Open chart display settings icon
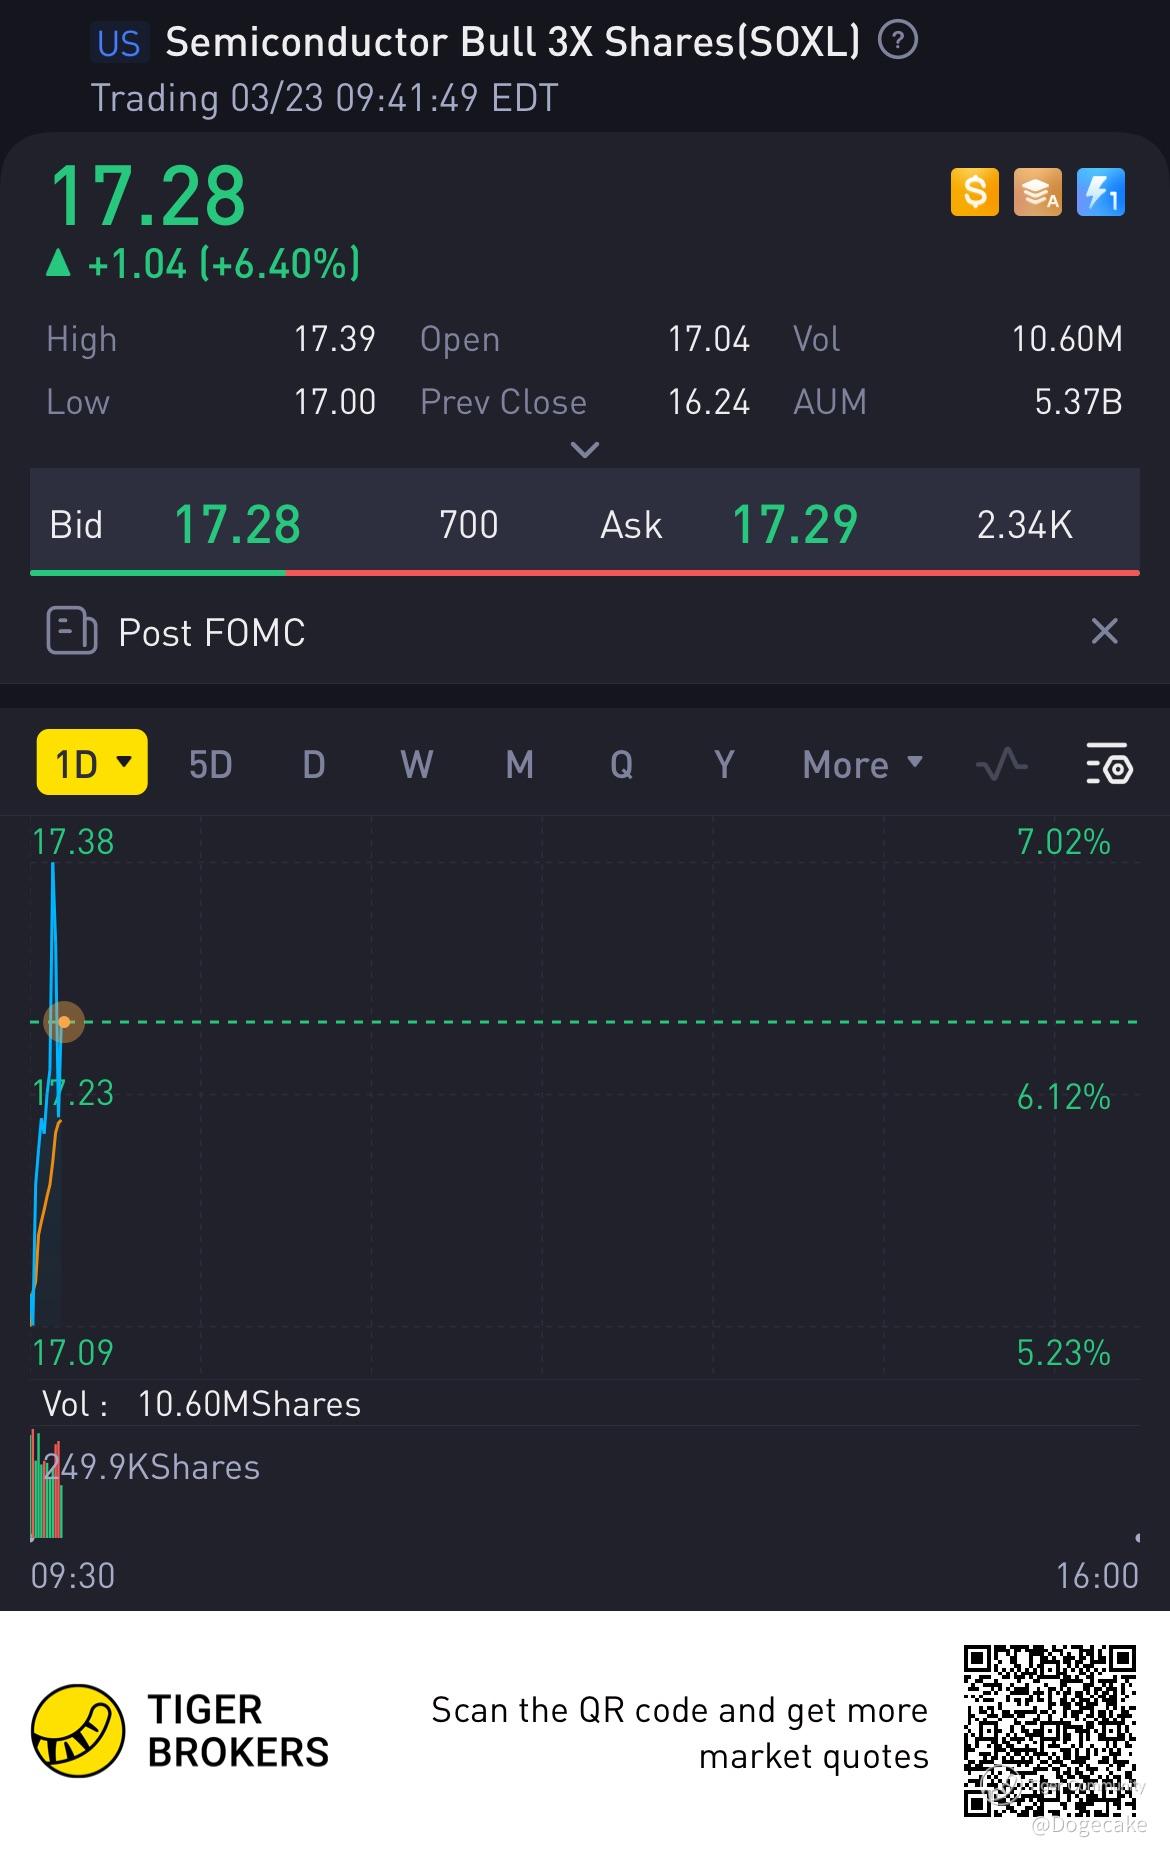The width and height of the screenshot is (1170, 1851). [x=1108, y=764]
